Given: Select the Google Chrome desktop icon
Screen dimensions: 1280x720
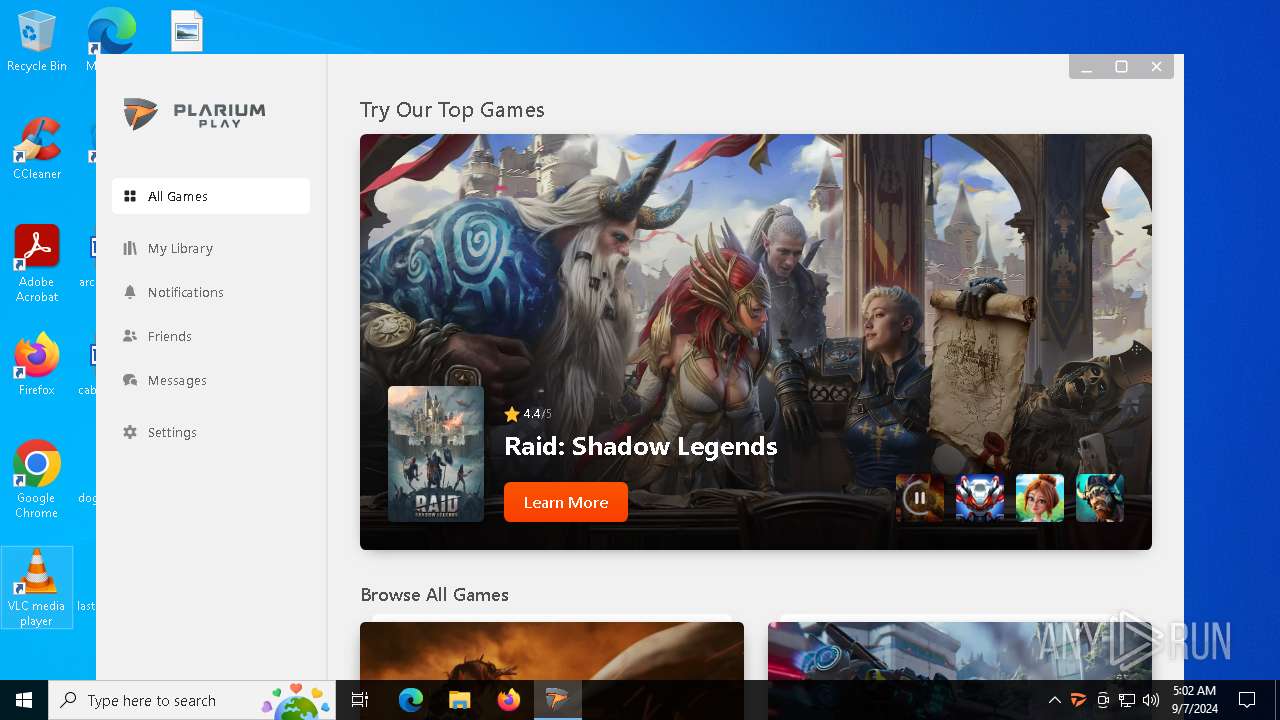Looking at the screenshot, I should click(37, 480).
